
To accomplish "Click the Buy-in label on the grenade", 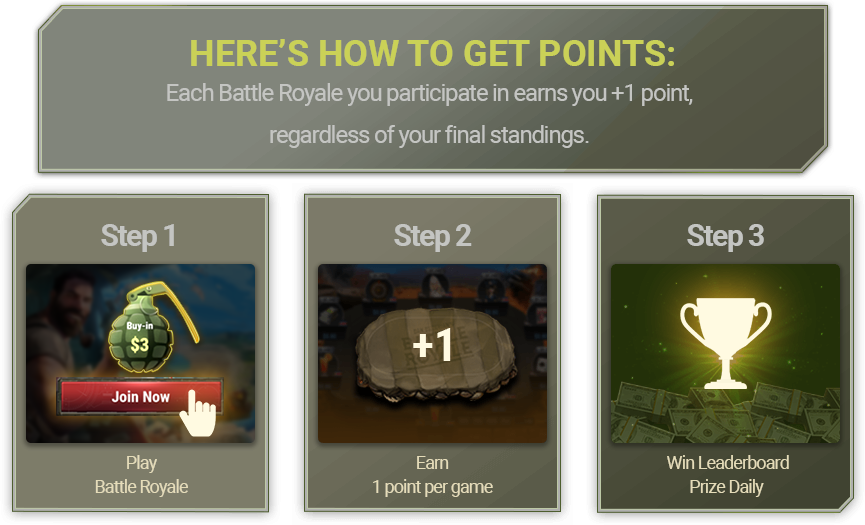I will (140, 326).
